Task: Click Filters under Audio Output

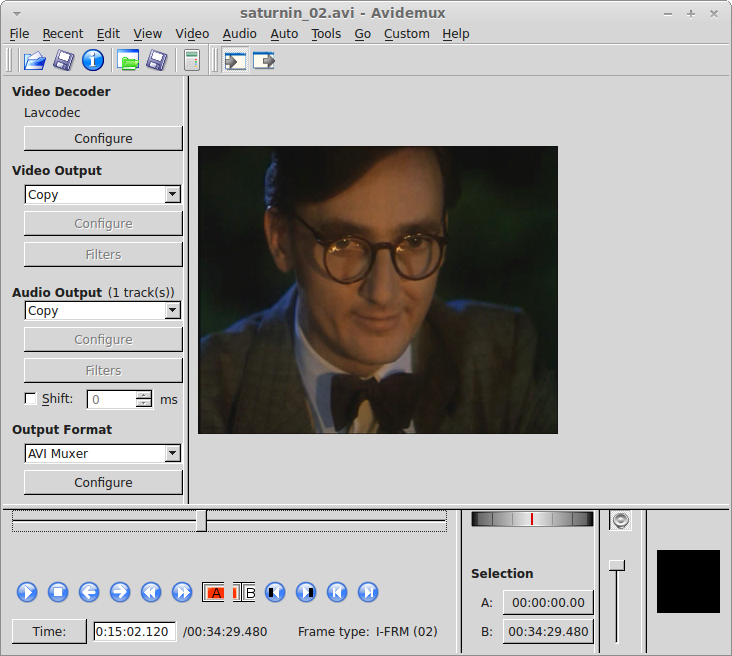Action: [x=103, y=370]
